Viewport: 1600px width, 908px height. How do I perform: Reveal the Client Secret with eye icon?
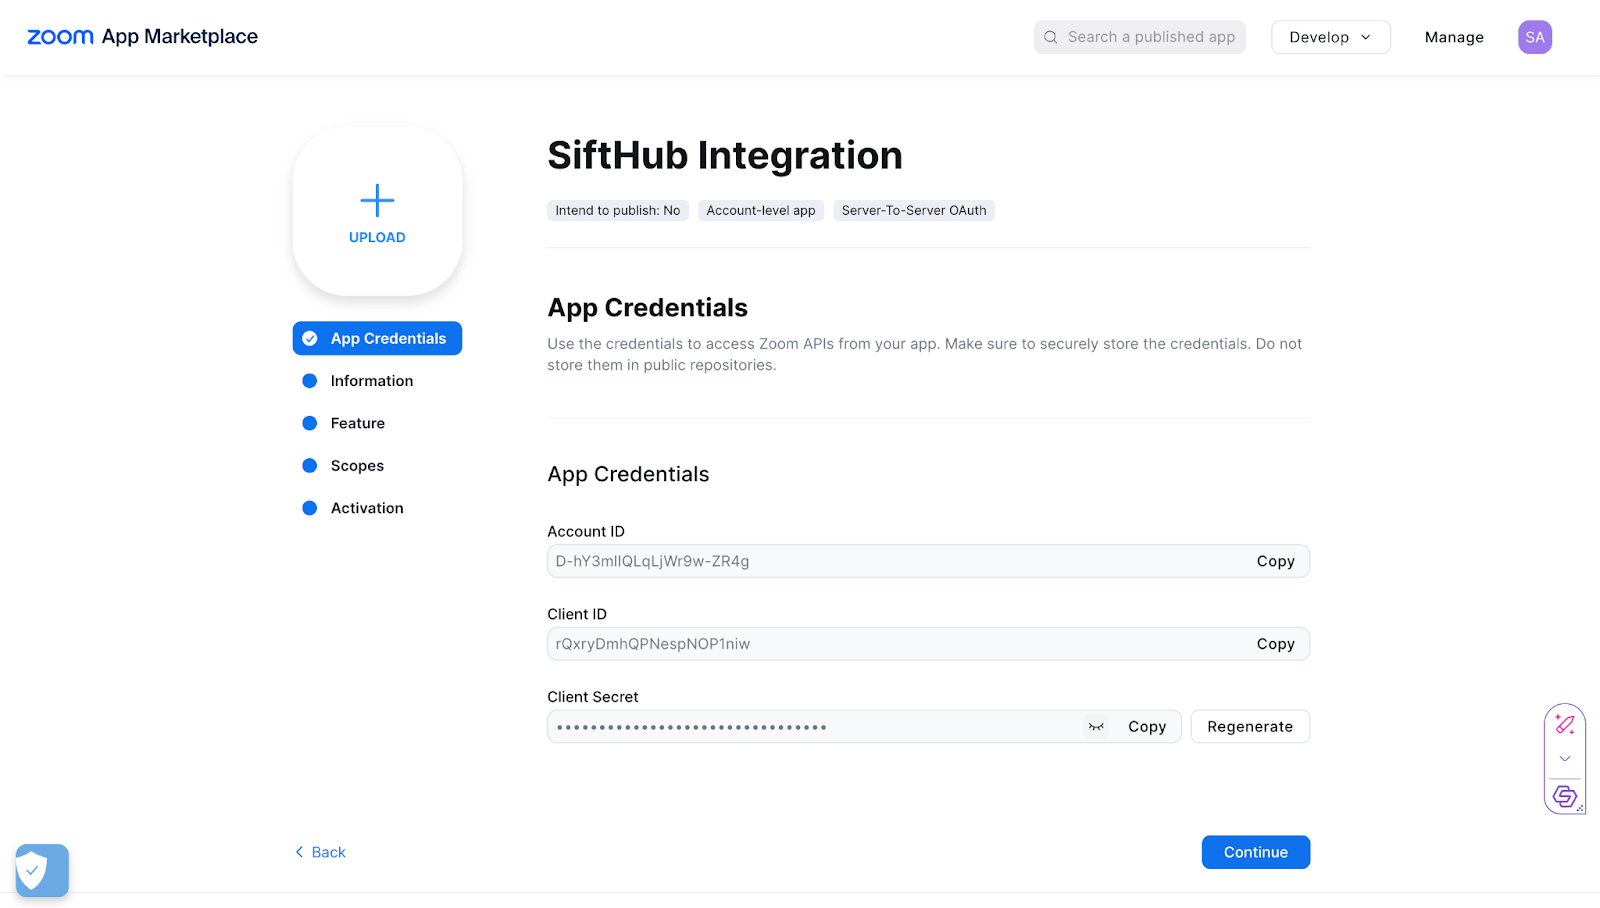tap(1096, 727)
